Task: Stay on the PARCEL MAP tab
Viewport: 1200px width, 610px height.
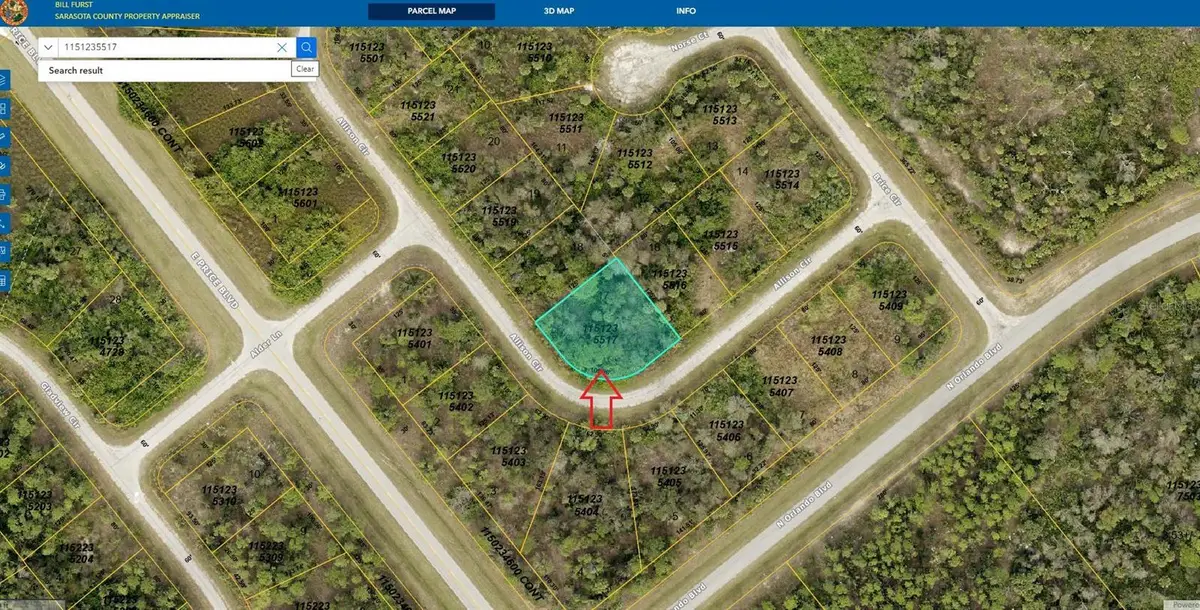Action: click(x=432, y=10)
